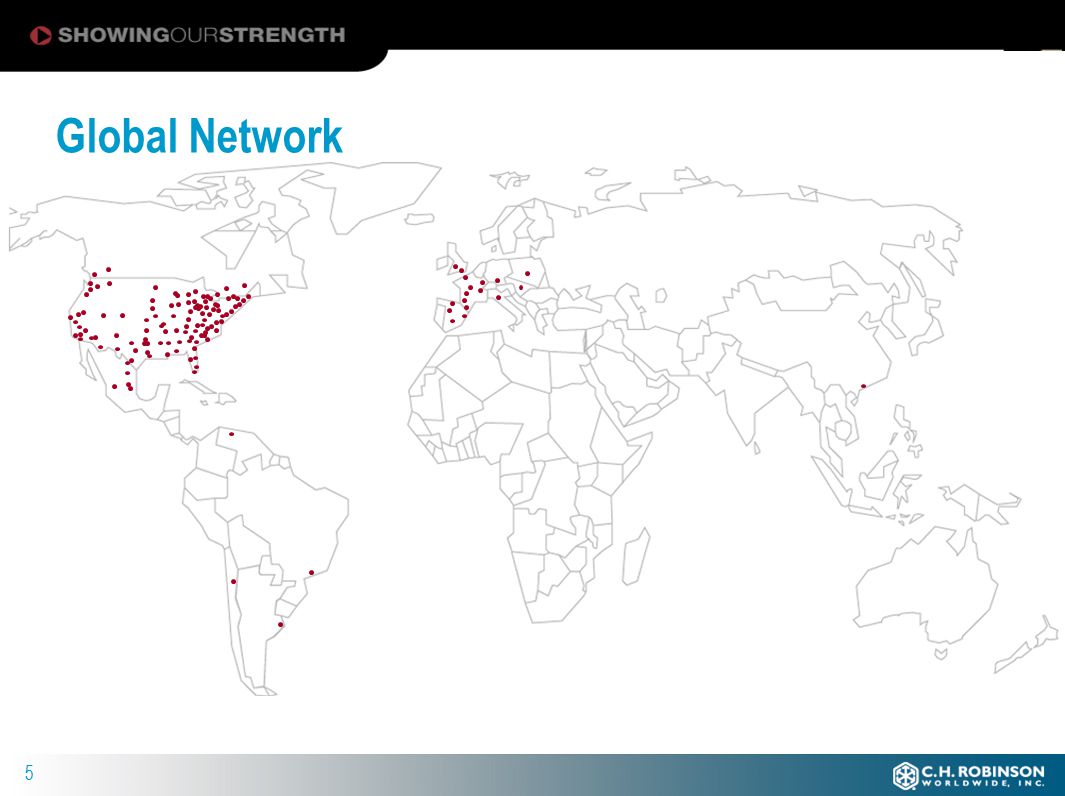This screenshot has height=796, width=1065.
Task: Click the red location dot in Hong Kong
Action: (x=863, y=386)
